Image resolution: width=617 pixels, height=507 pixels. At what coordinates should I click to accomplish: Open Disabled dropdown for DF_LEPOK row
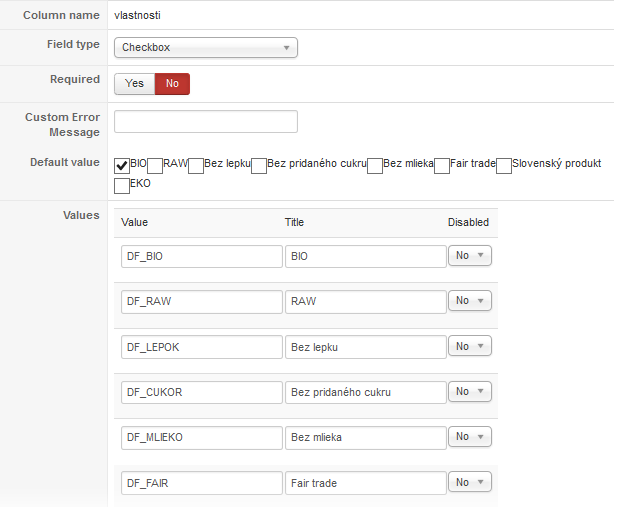(x=470, y=346)
